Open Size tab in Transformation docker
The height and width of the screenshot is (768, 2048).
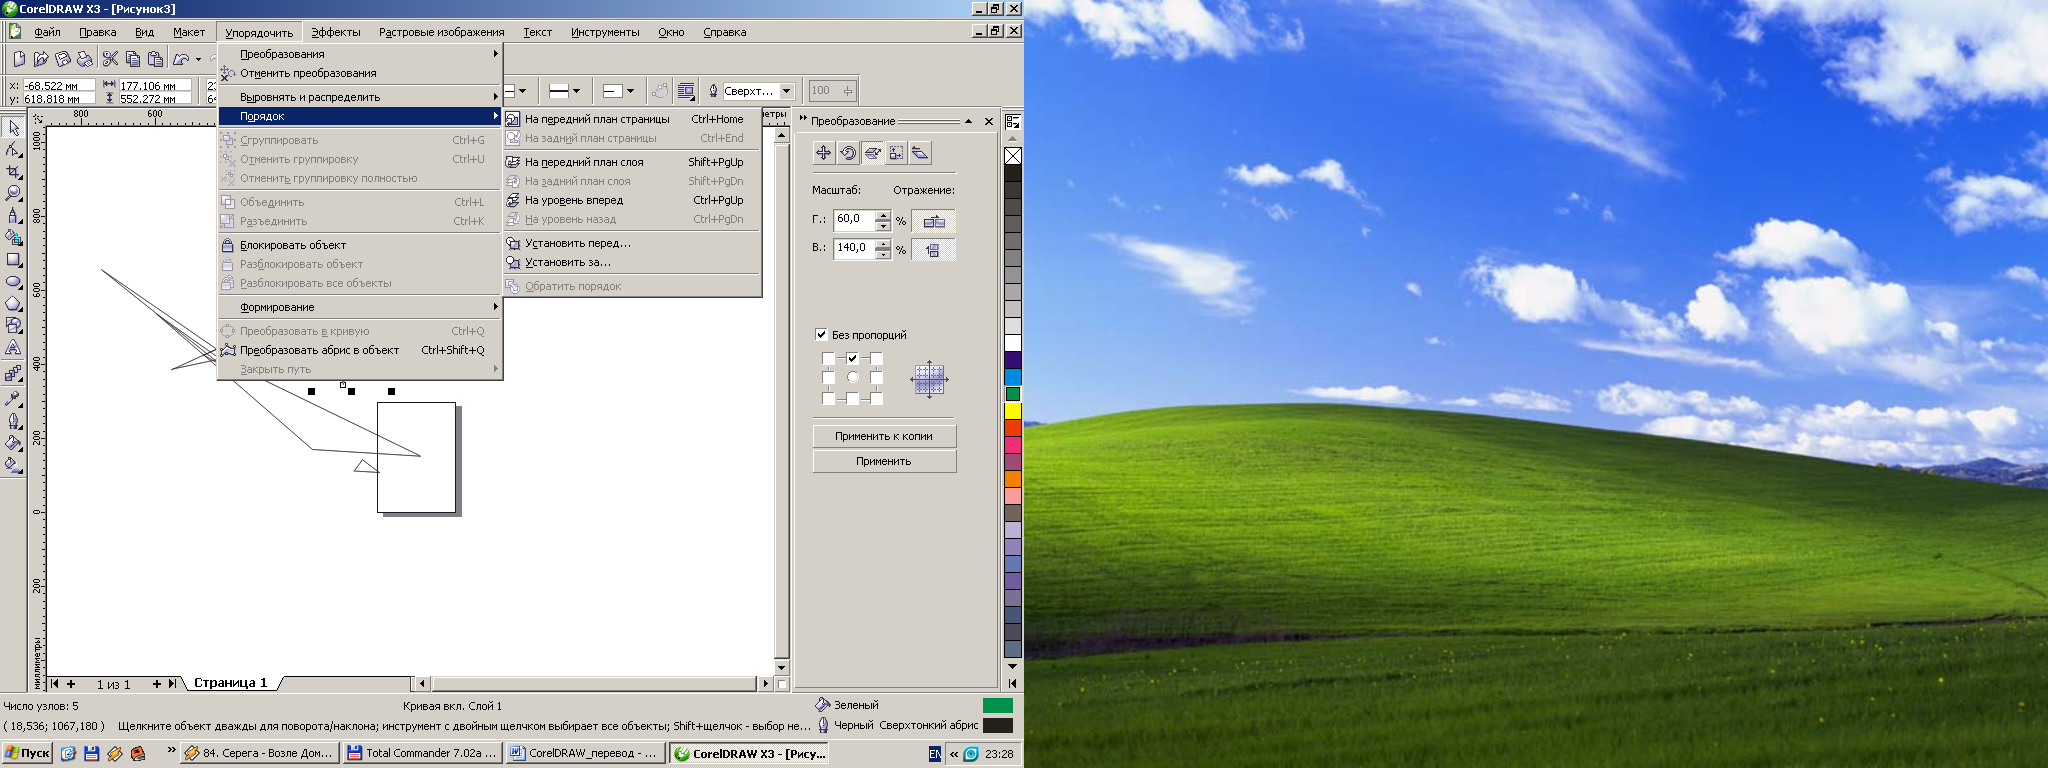(896, 153)
